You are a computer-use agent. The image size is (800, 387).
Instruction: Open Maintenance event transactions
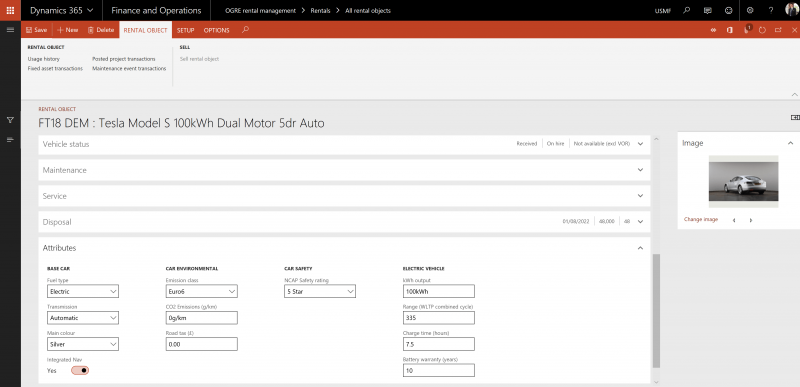tap(129, 68)
